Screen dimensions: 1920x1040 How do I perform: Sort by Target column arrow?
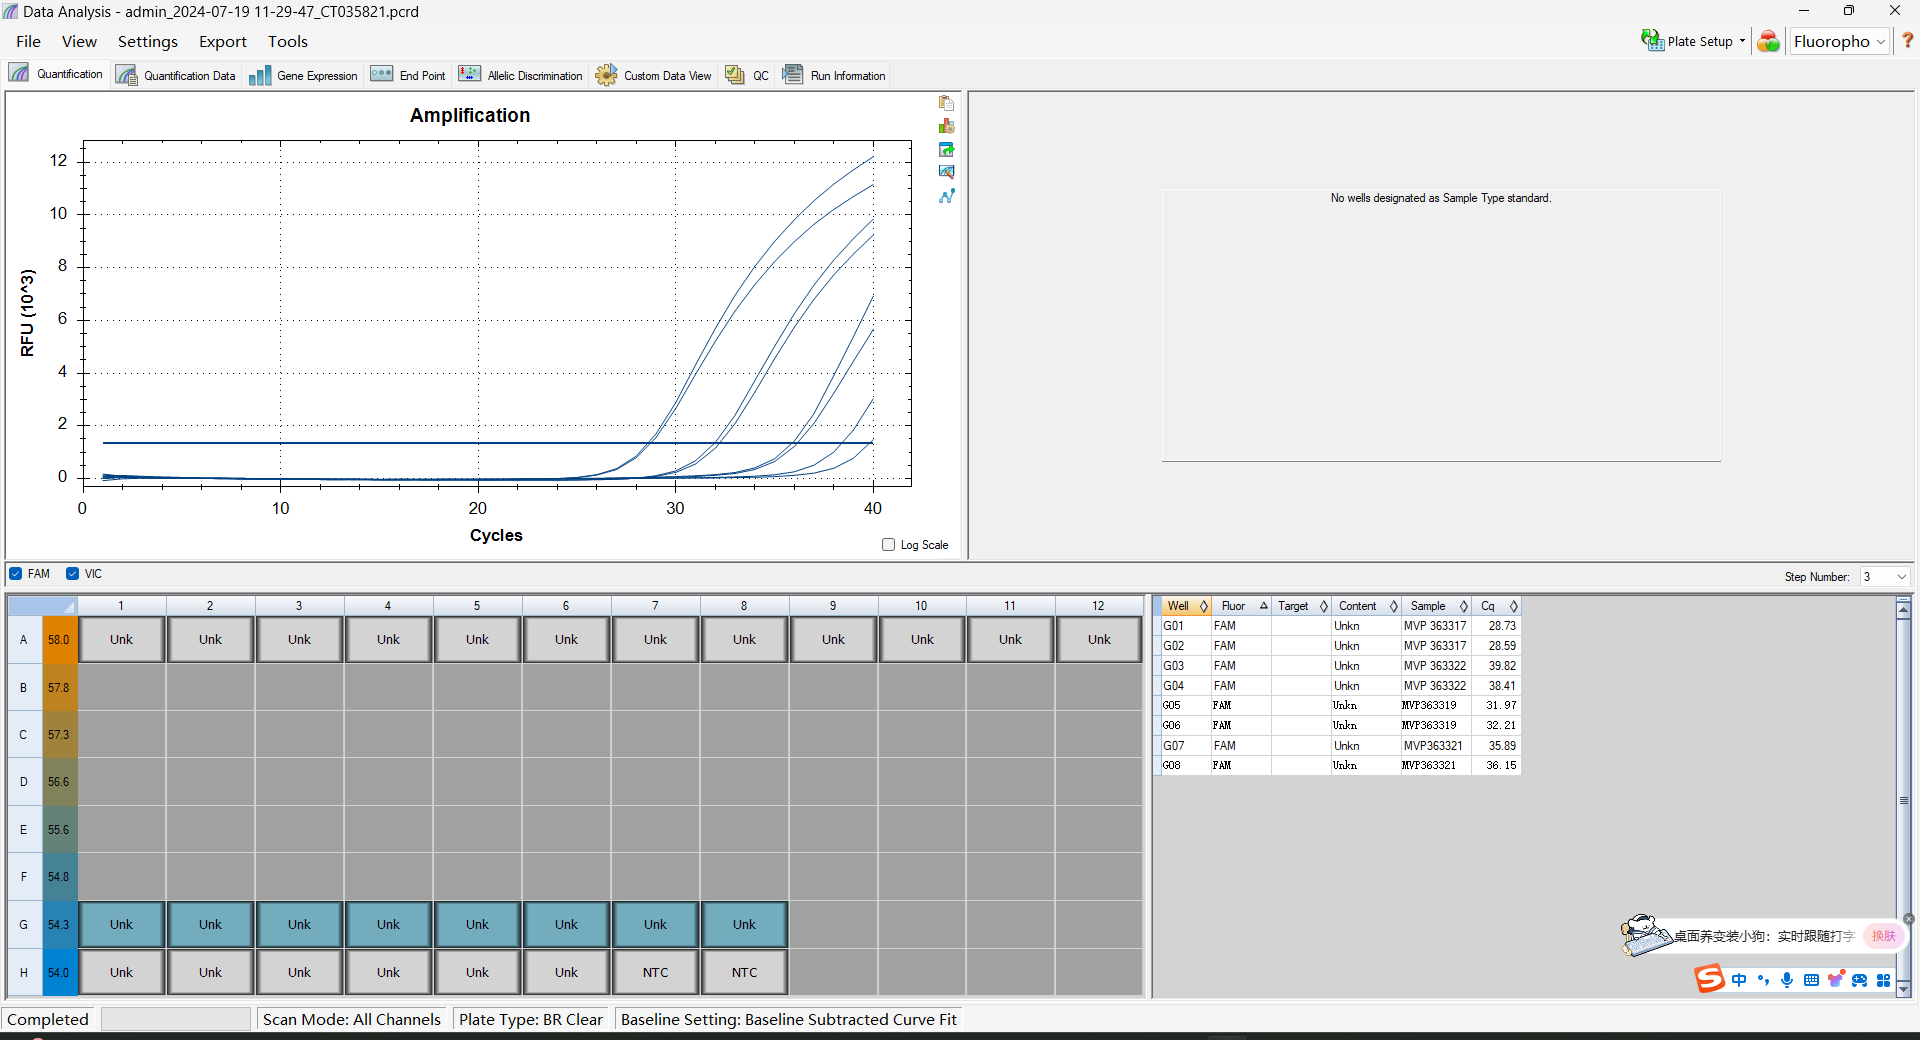pos(1323,606)
